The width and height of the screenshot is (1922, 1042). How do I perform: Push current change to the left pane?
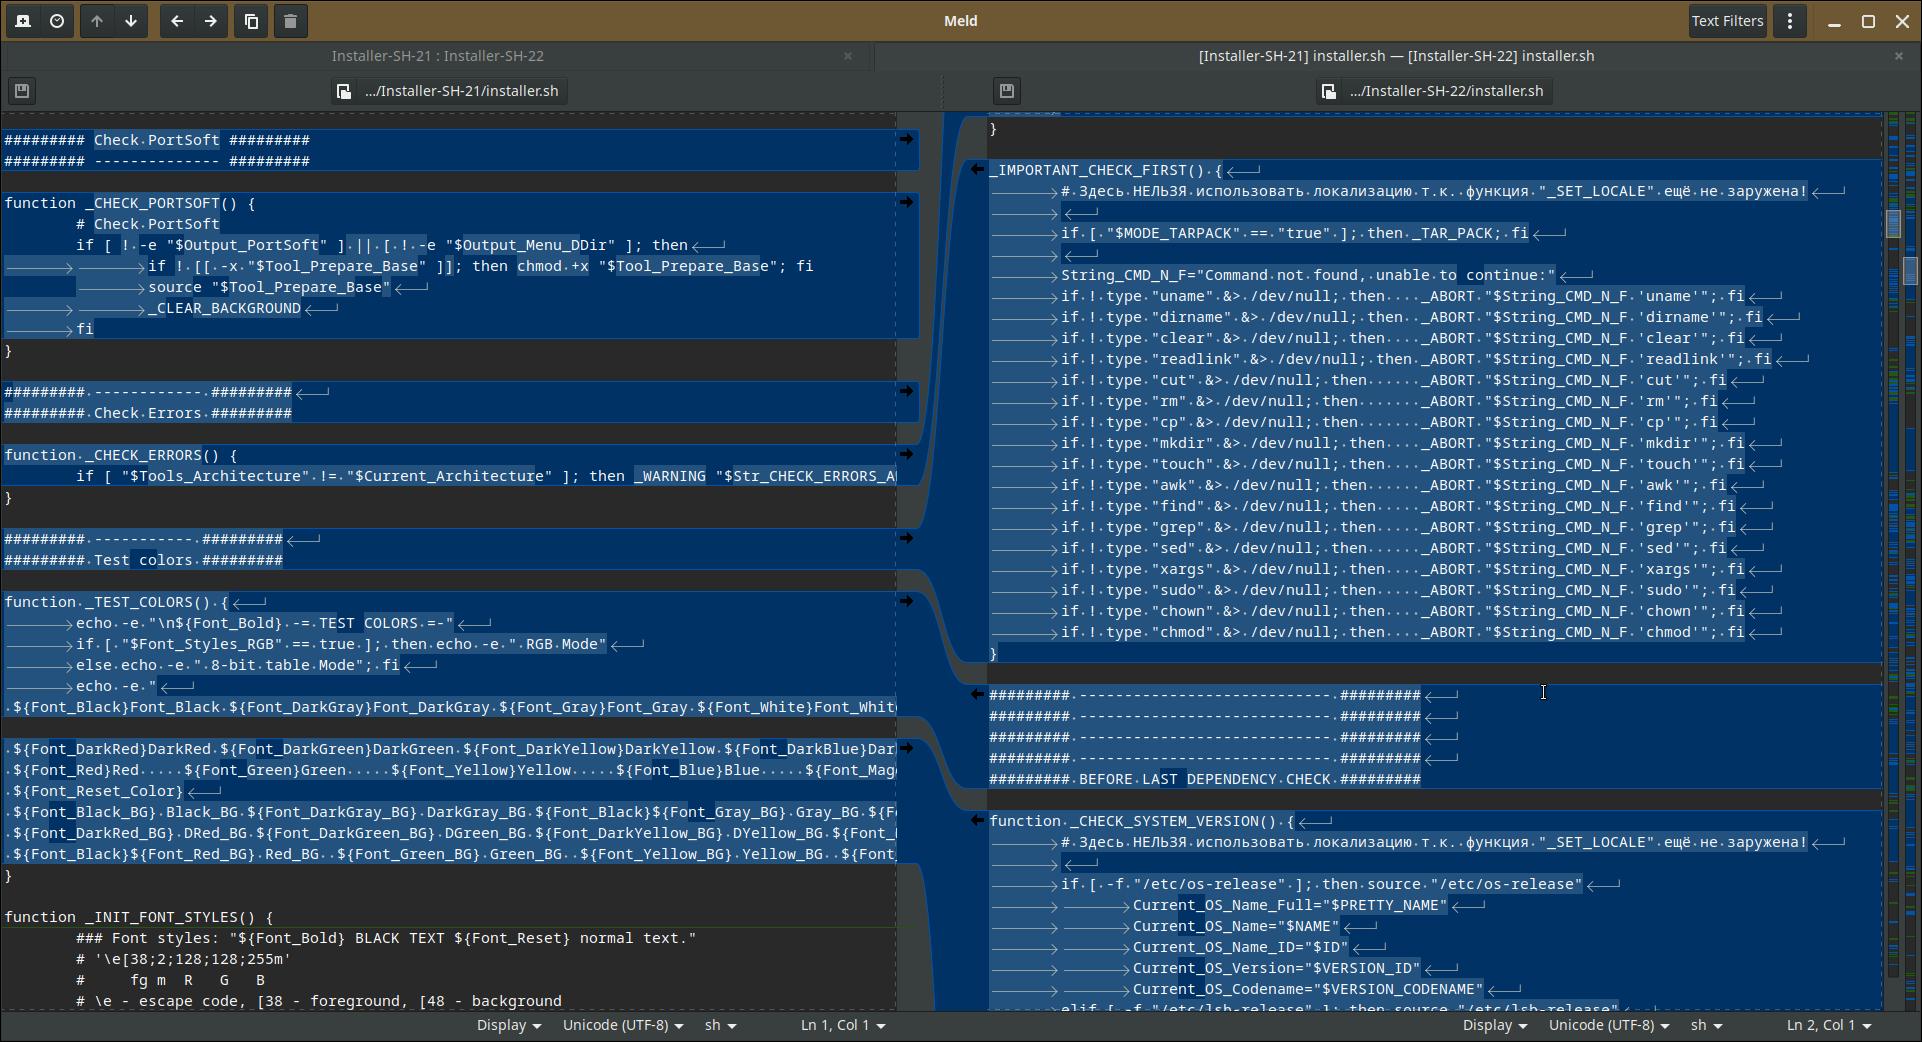point(177,21)
